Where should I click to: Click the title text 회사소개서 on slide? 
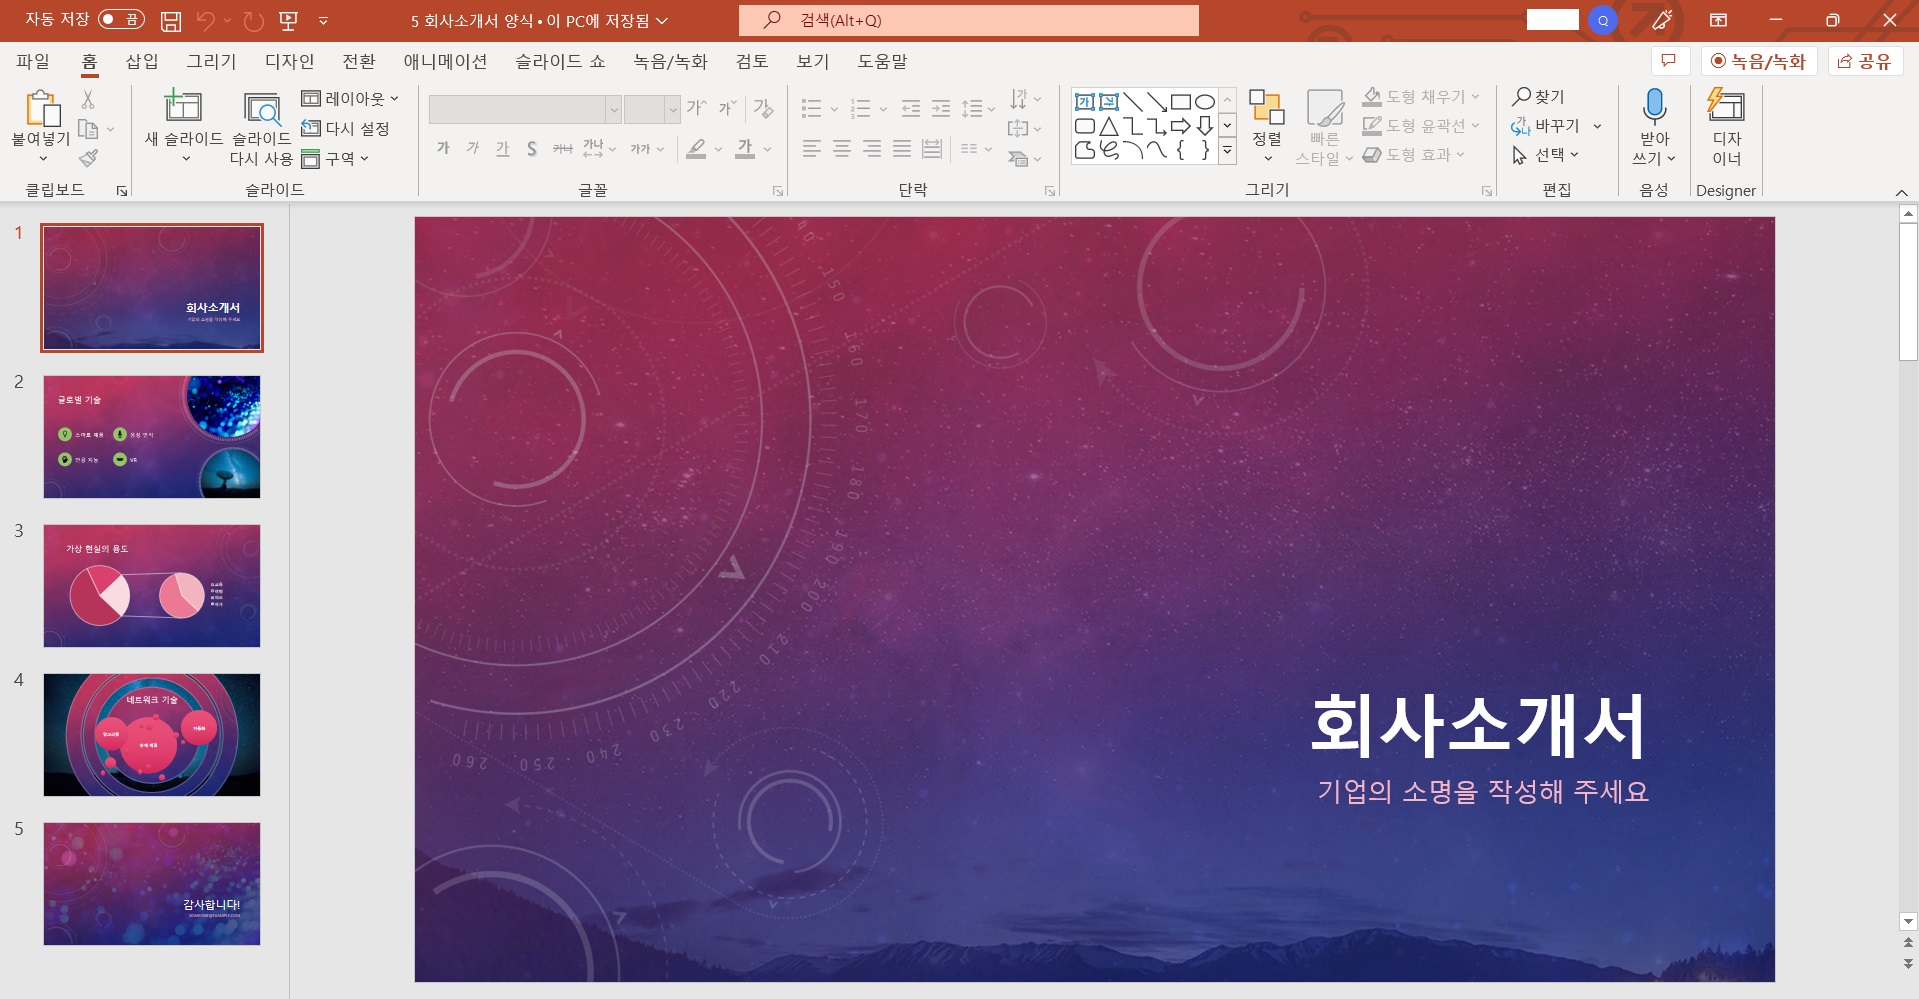pyautogui.click(x=1478, y=726)
